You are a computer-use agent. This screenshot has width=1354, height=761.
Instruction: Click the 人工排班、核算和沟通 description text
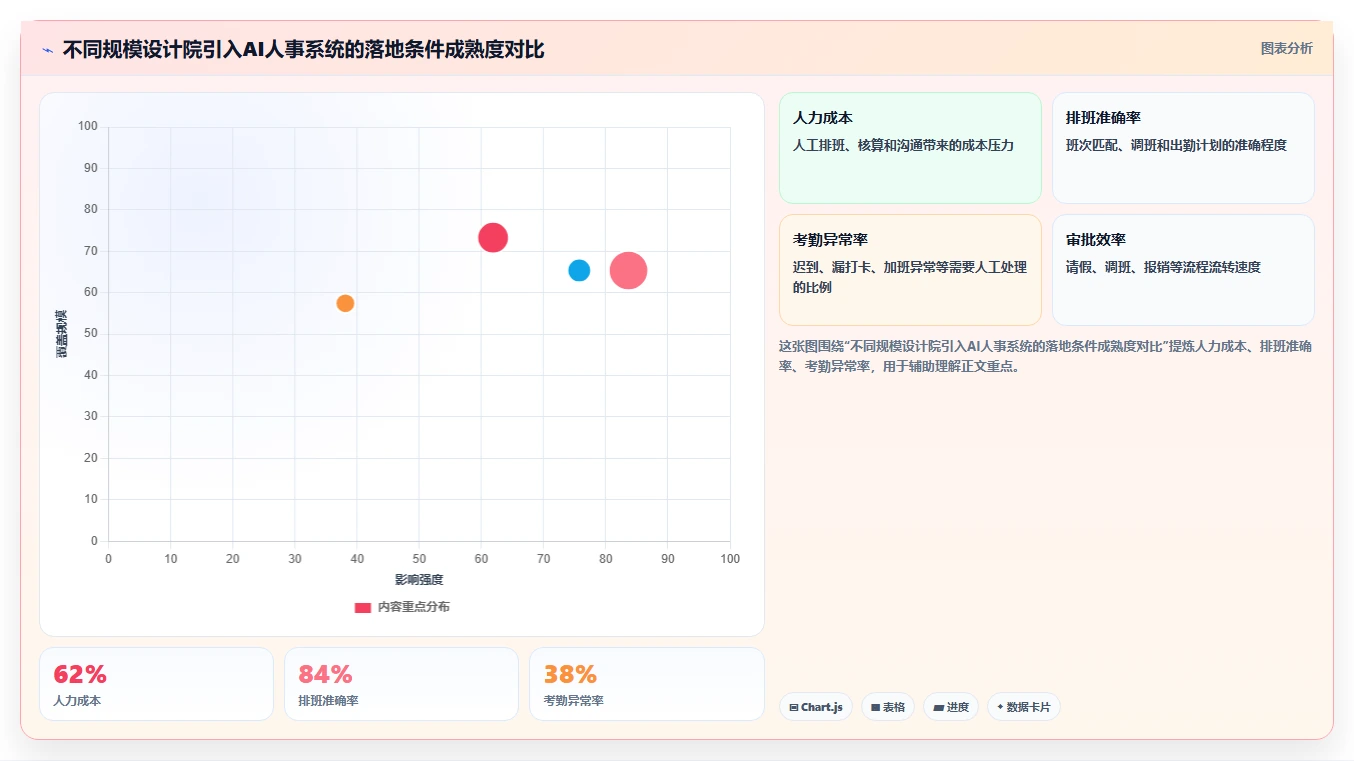click(x=904, y=145)
